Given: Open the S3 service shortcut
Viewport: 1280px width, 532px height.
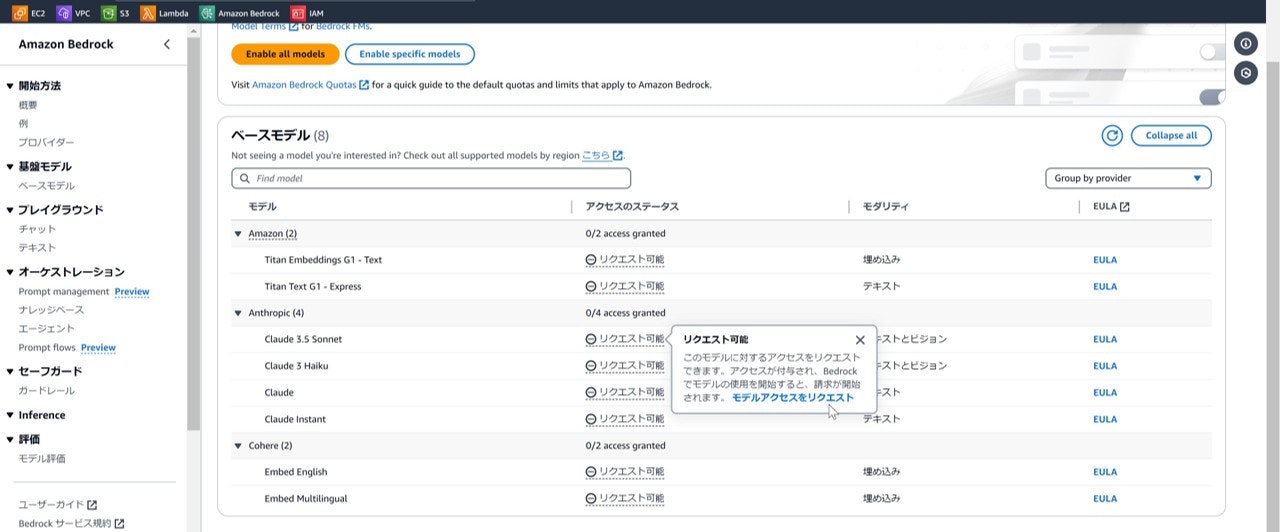Looking at the screenshot, I should [116, 12].
